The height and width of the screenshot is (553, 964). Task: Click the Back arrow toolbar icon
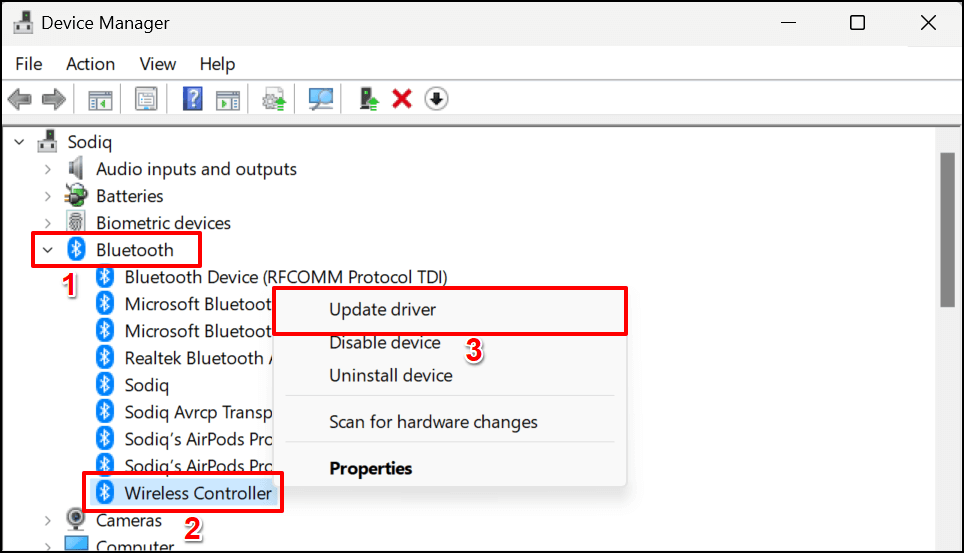tap(18, 99)
